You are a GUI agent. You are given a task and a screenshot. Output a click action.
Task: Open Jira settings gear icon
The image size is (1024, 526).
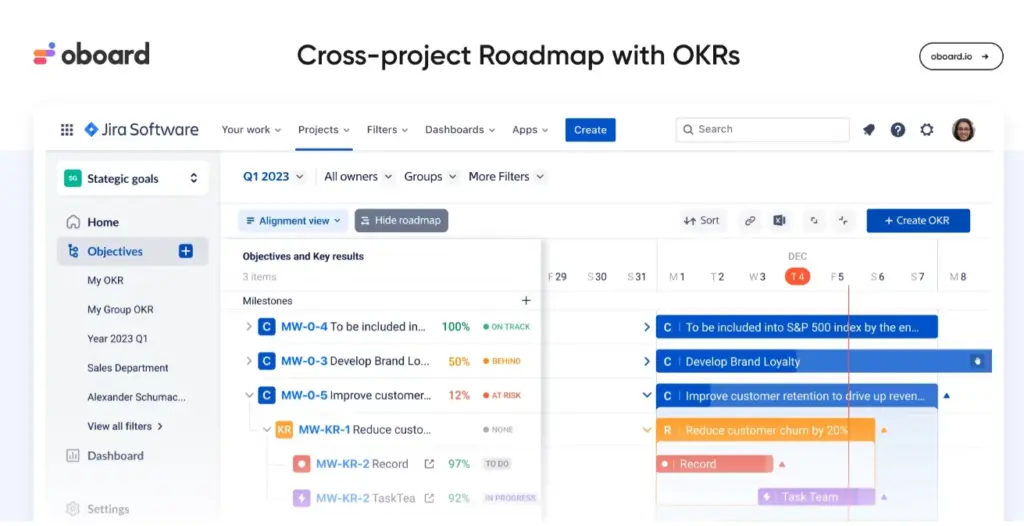[927, 129]
